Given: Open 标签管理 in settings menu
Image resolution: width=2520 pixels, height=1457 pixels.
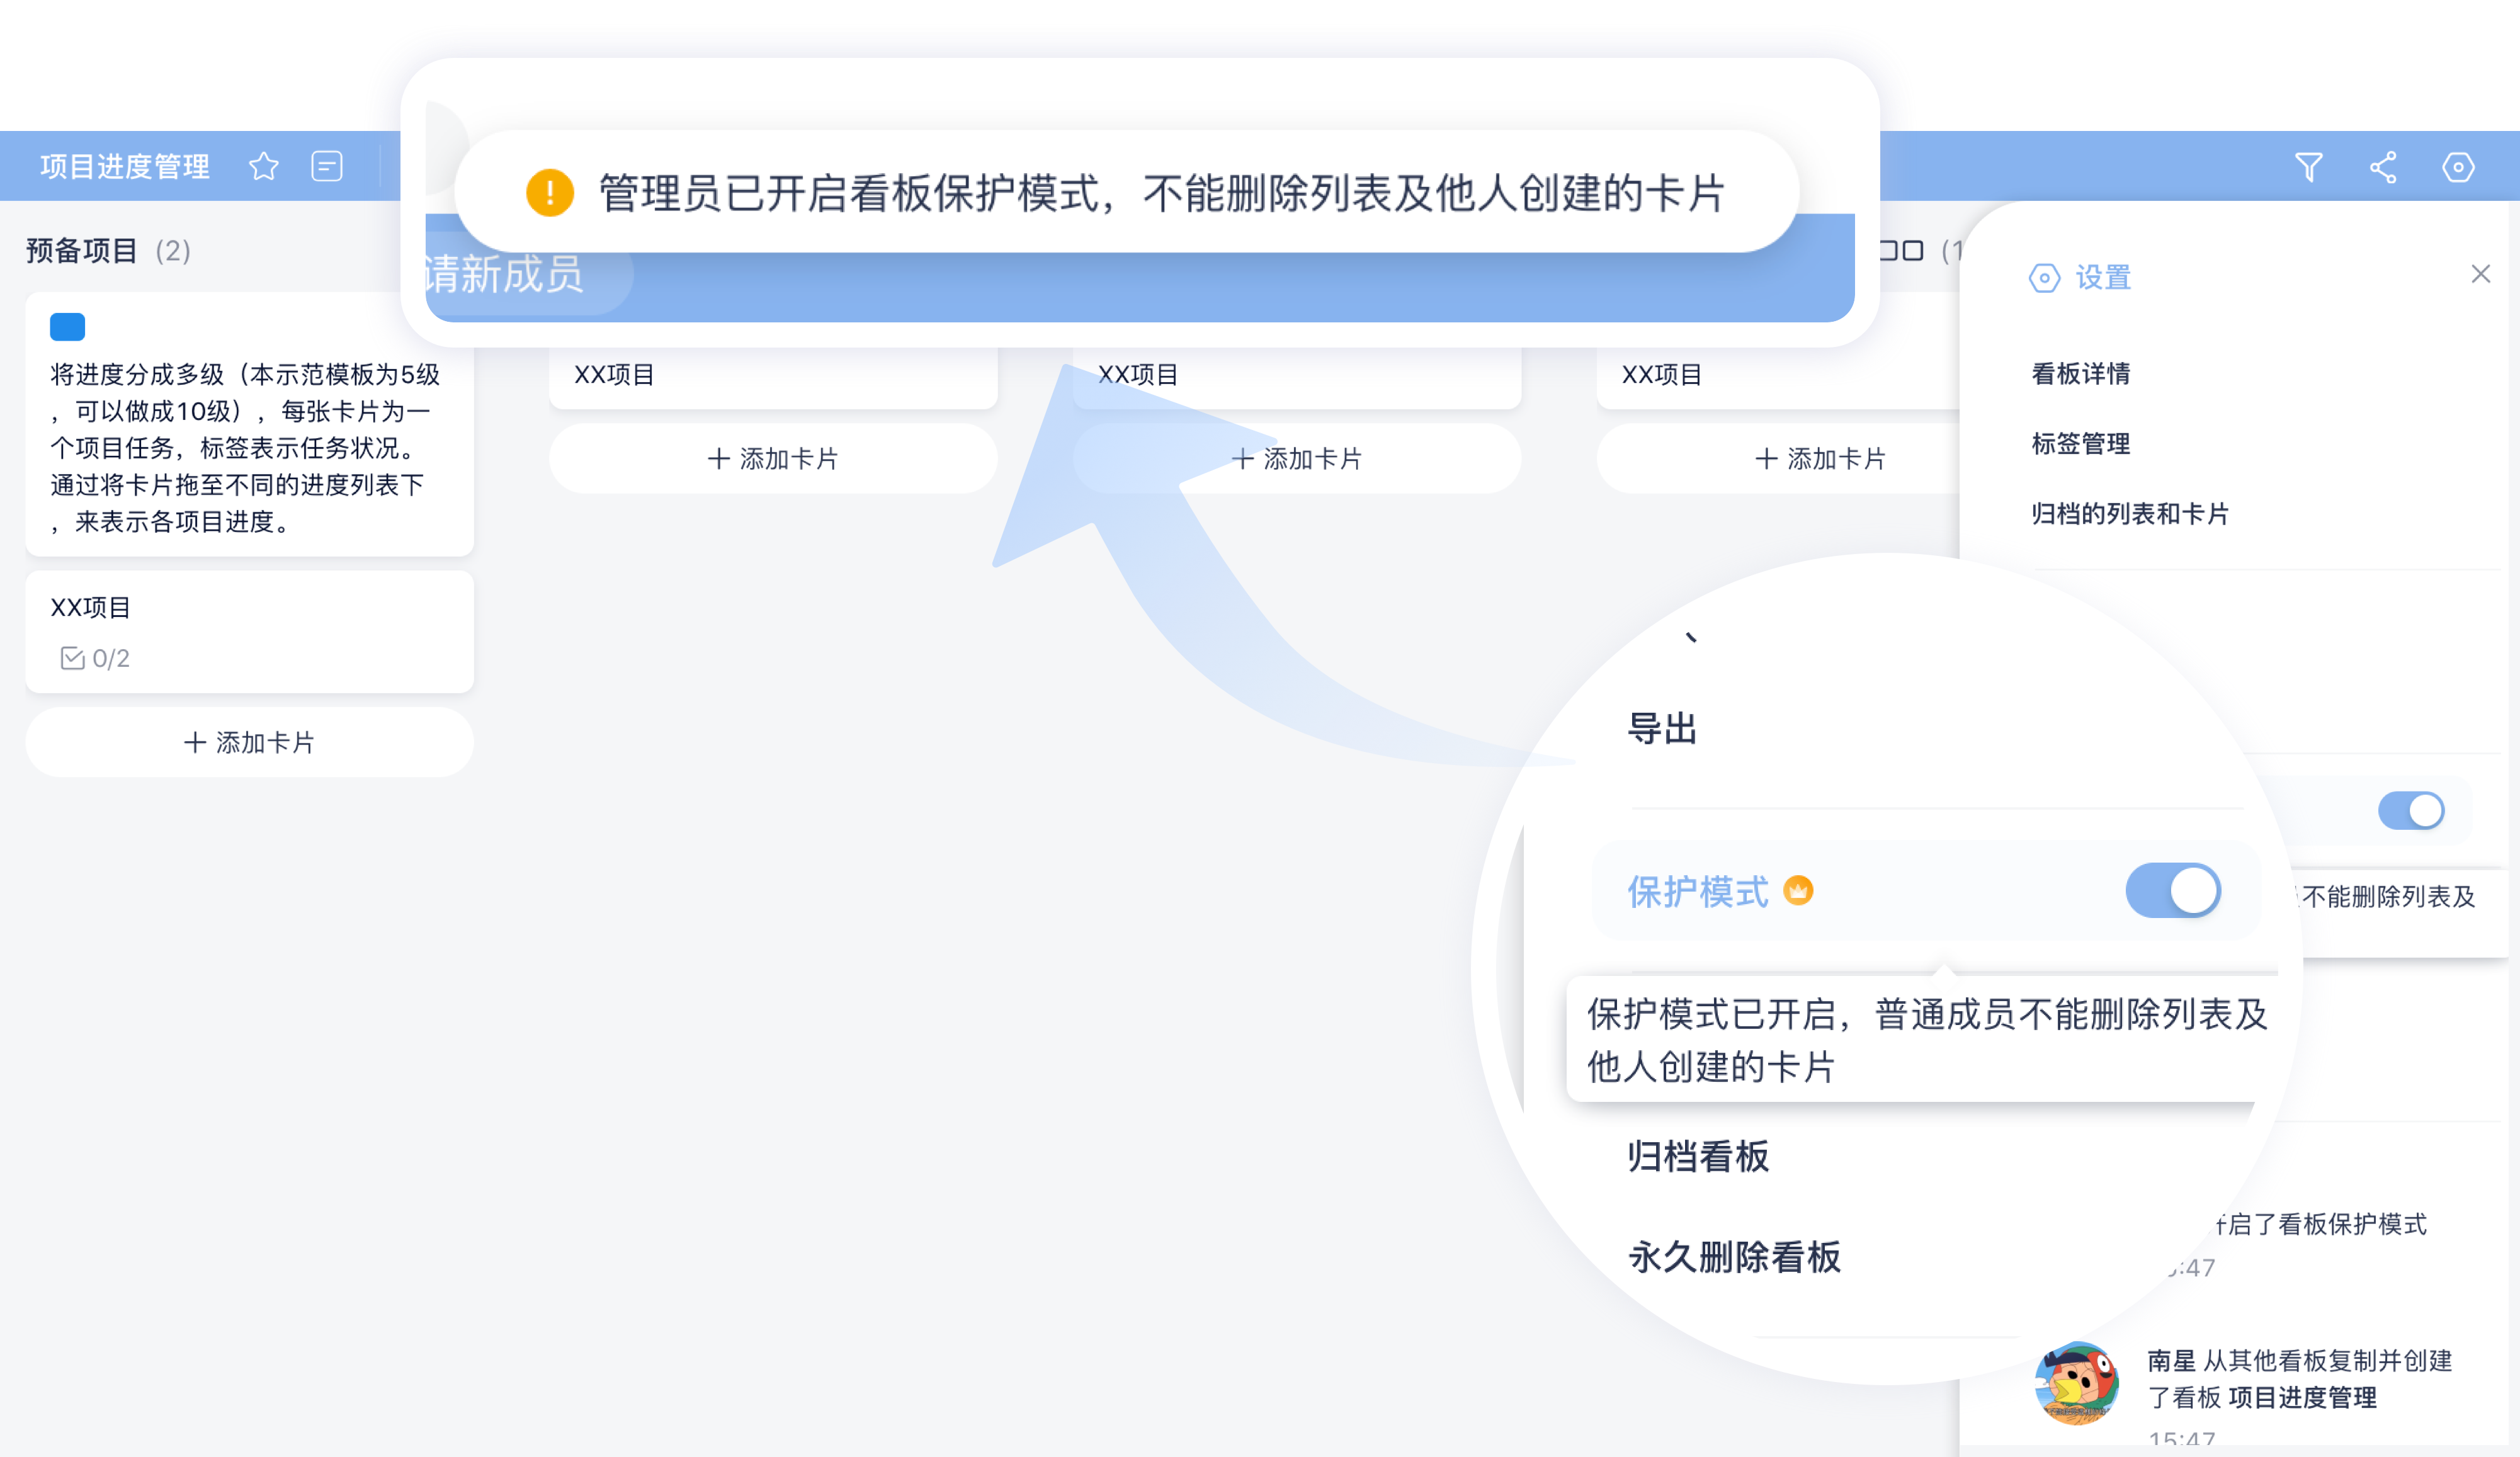Looking at the screenshot, I should click(x=2080, y=443).
